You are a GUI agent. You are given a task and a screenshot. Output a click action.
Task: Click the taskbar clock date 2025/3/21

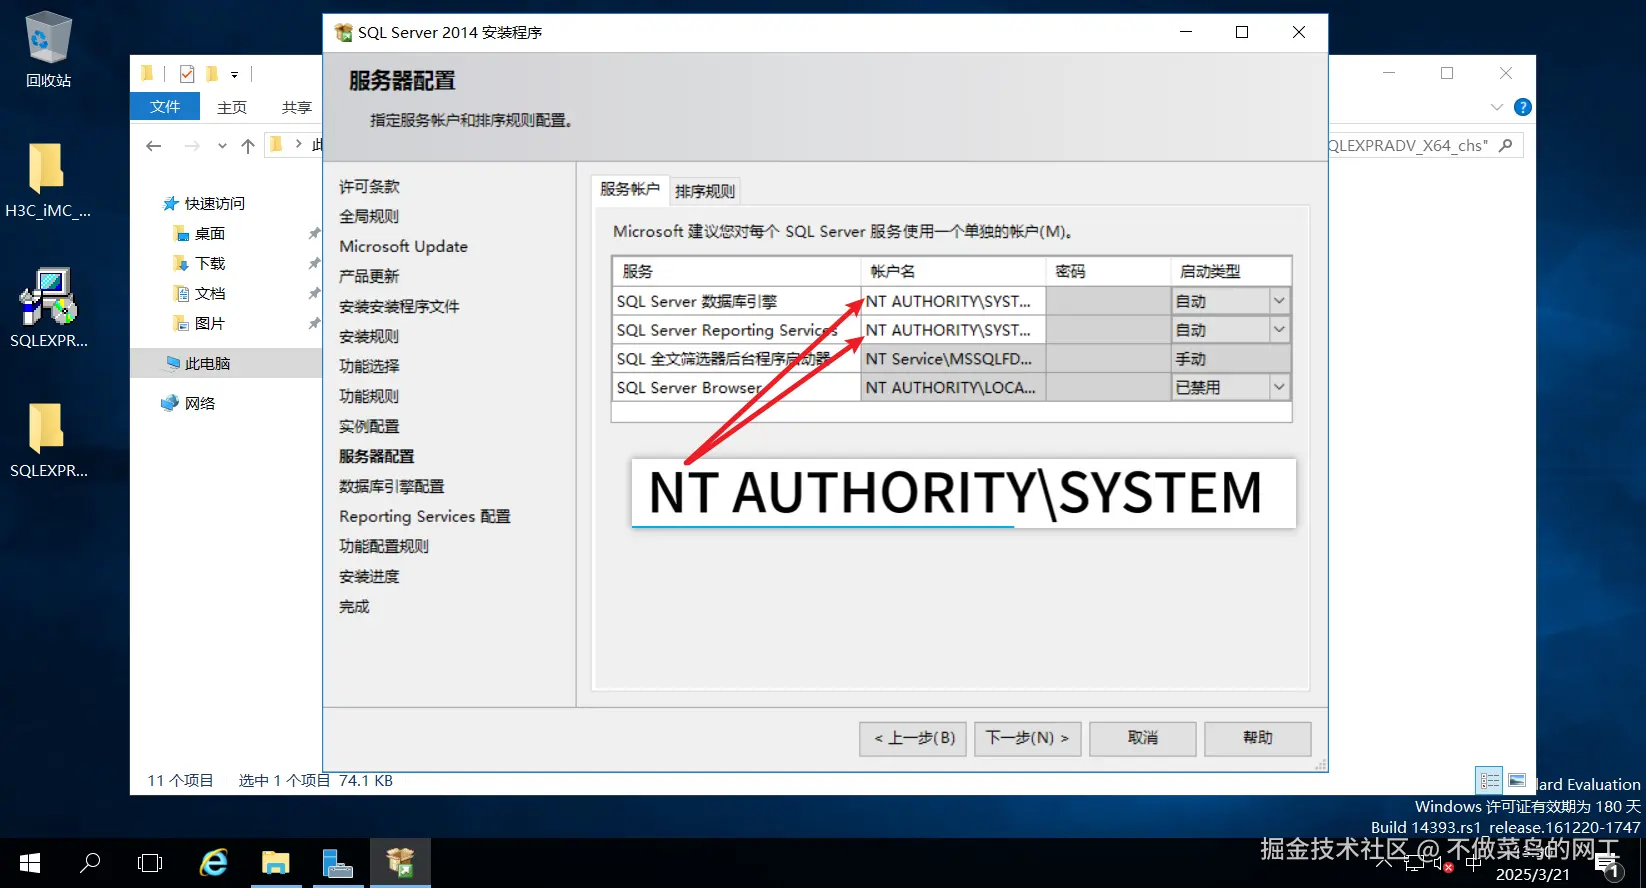1533,874
